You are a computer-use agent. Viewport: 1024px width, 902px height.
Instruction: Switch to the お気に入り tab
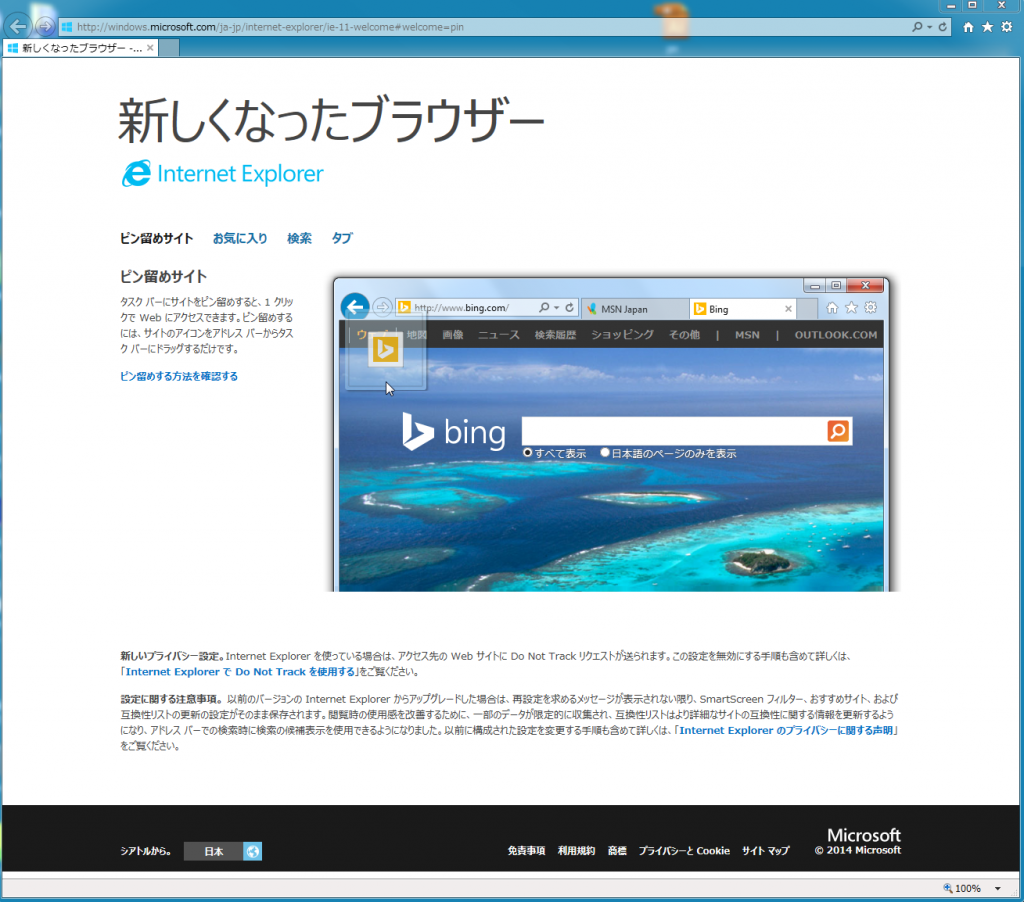240,238
